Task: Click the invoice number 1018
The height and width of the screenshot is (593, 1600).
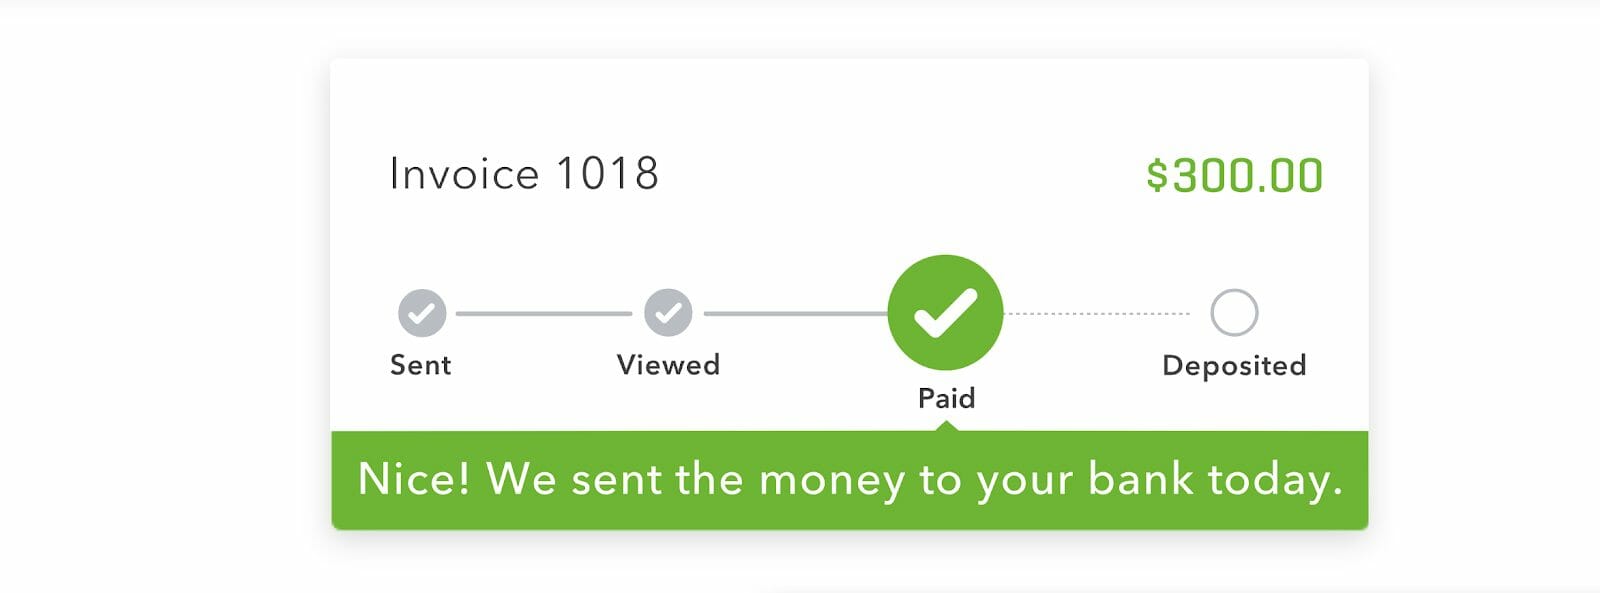Action: coord(607,174)
